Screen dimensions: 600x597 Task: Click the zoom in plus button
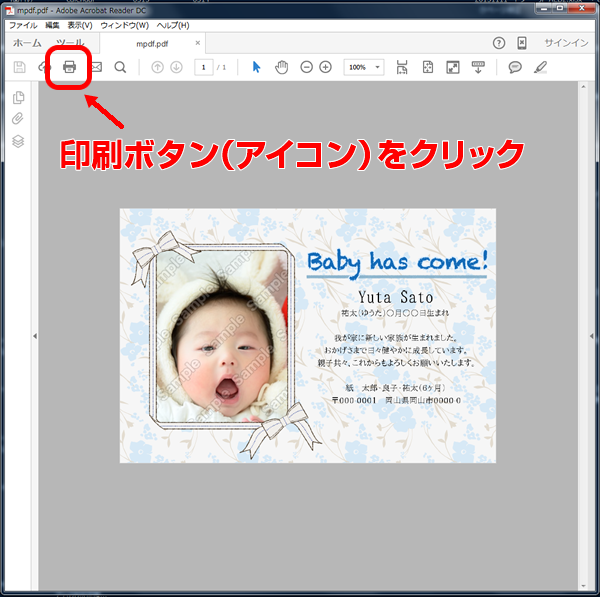325,67
